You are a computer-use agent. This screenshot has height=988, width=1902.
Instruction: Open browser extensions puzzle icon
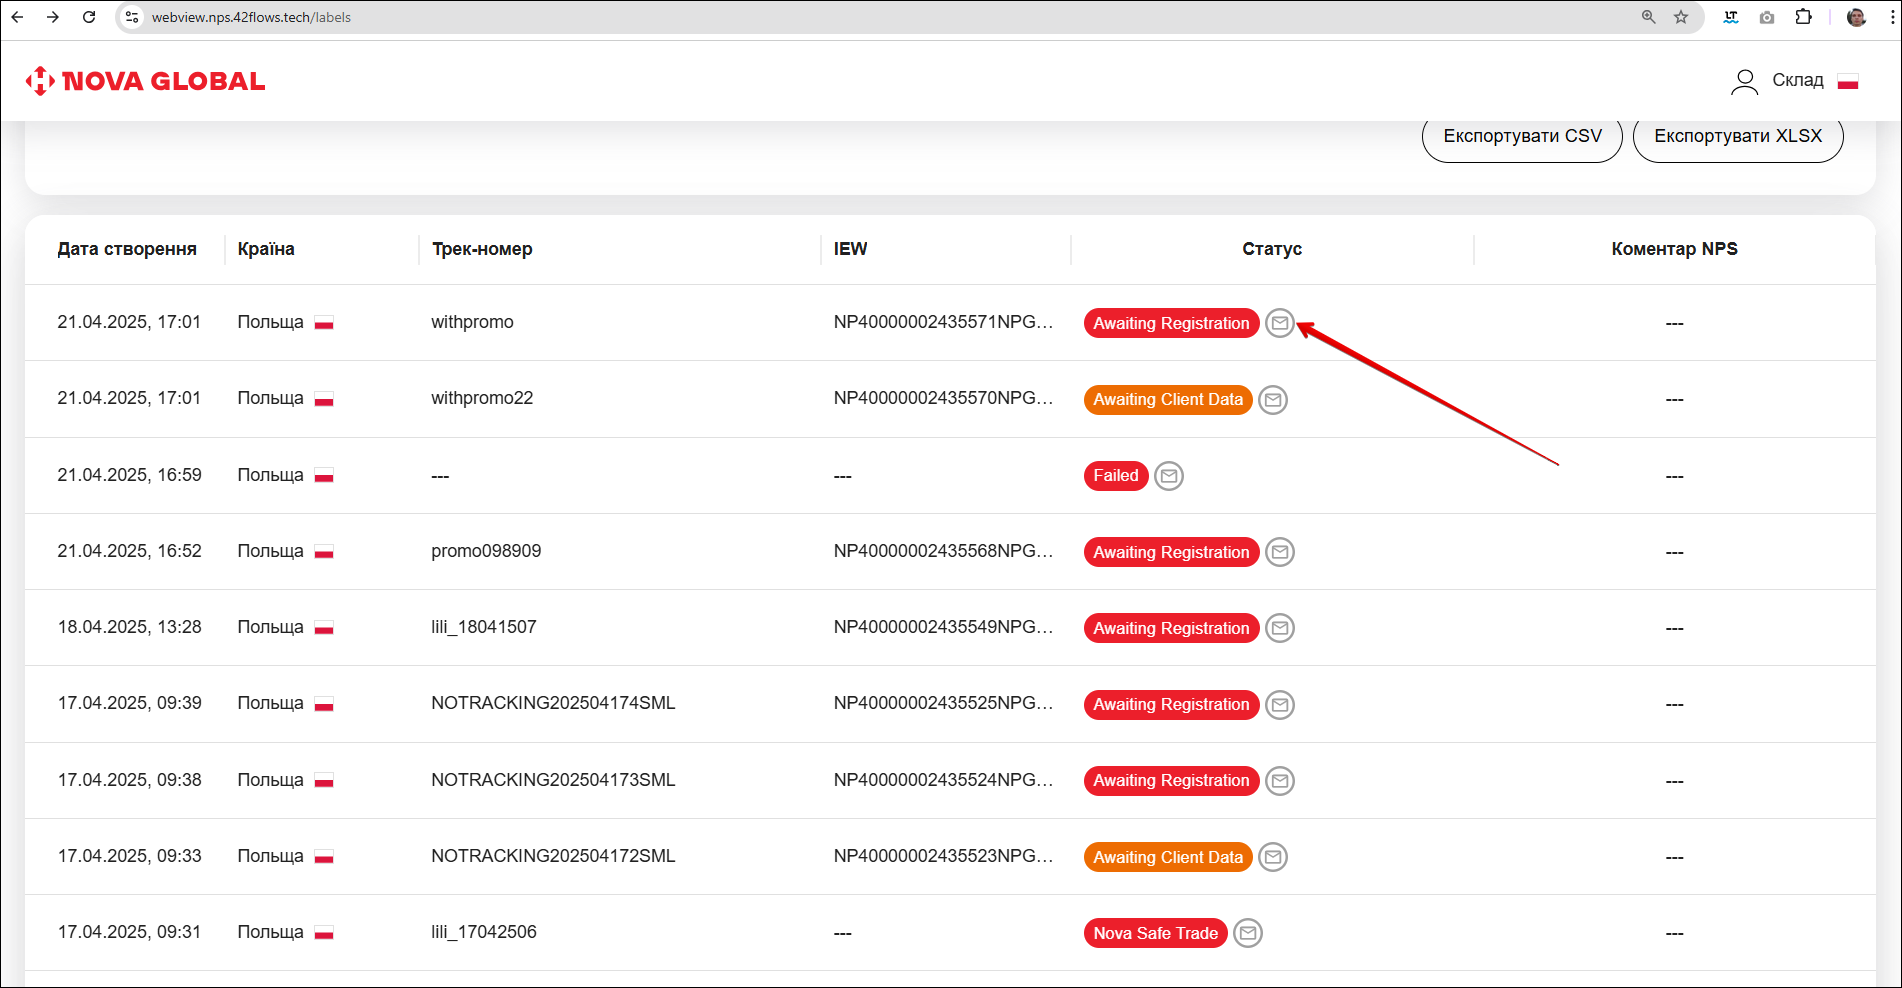coord(1803,17)
